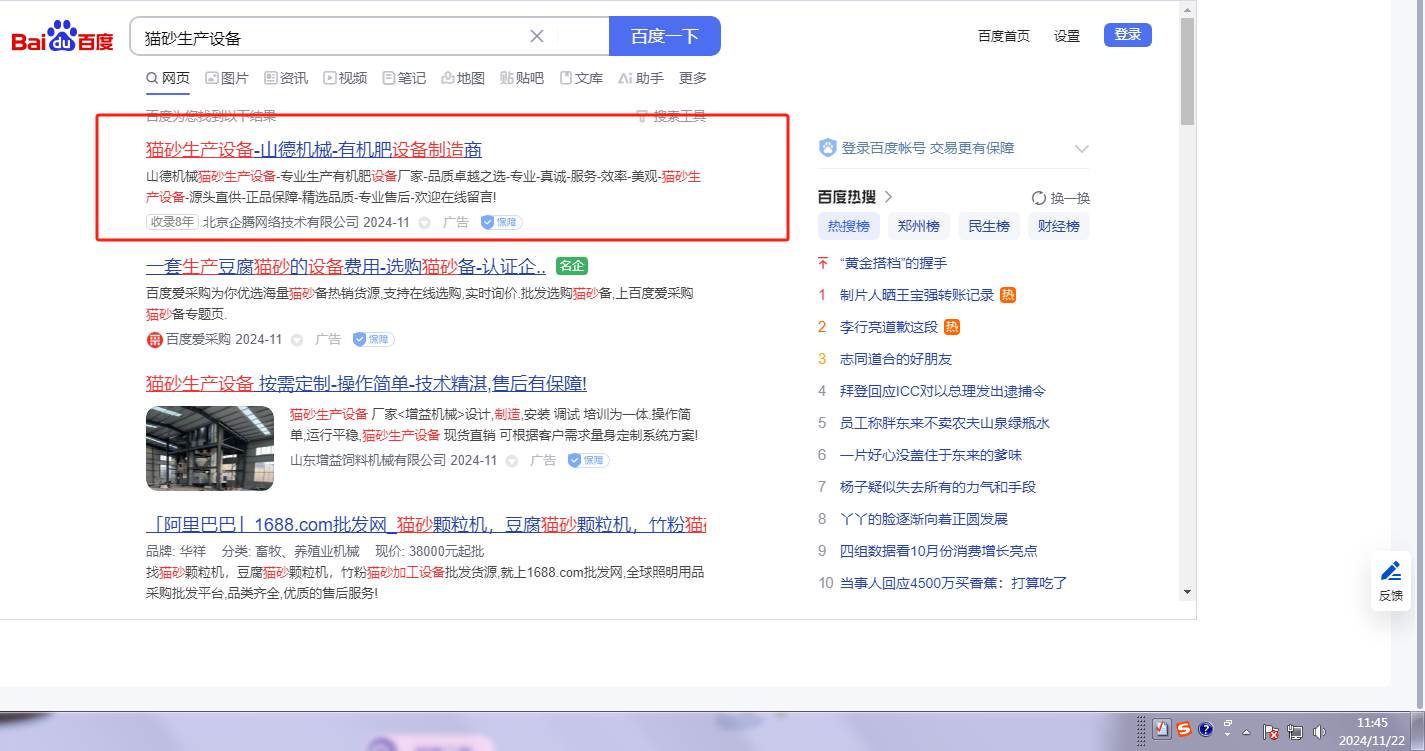Click the Baidu logo

(x=62, y=38)
